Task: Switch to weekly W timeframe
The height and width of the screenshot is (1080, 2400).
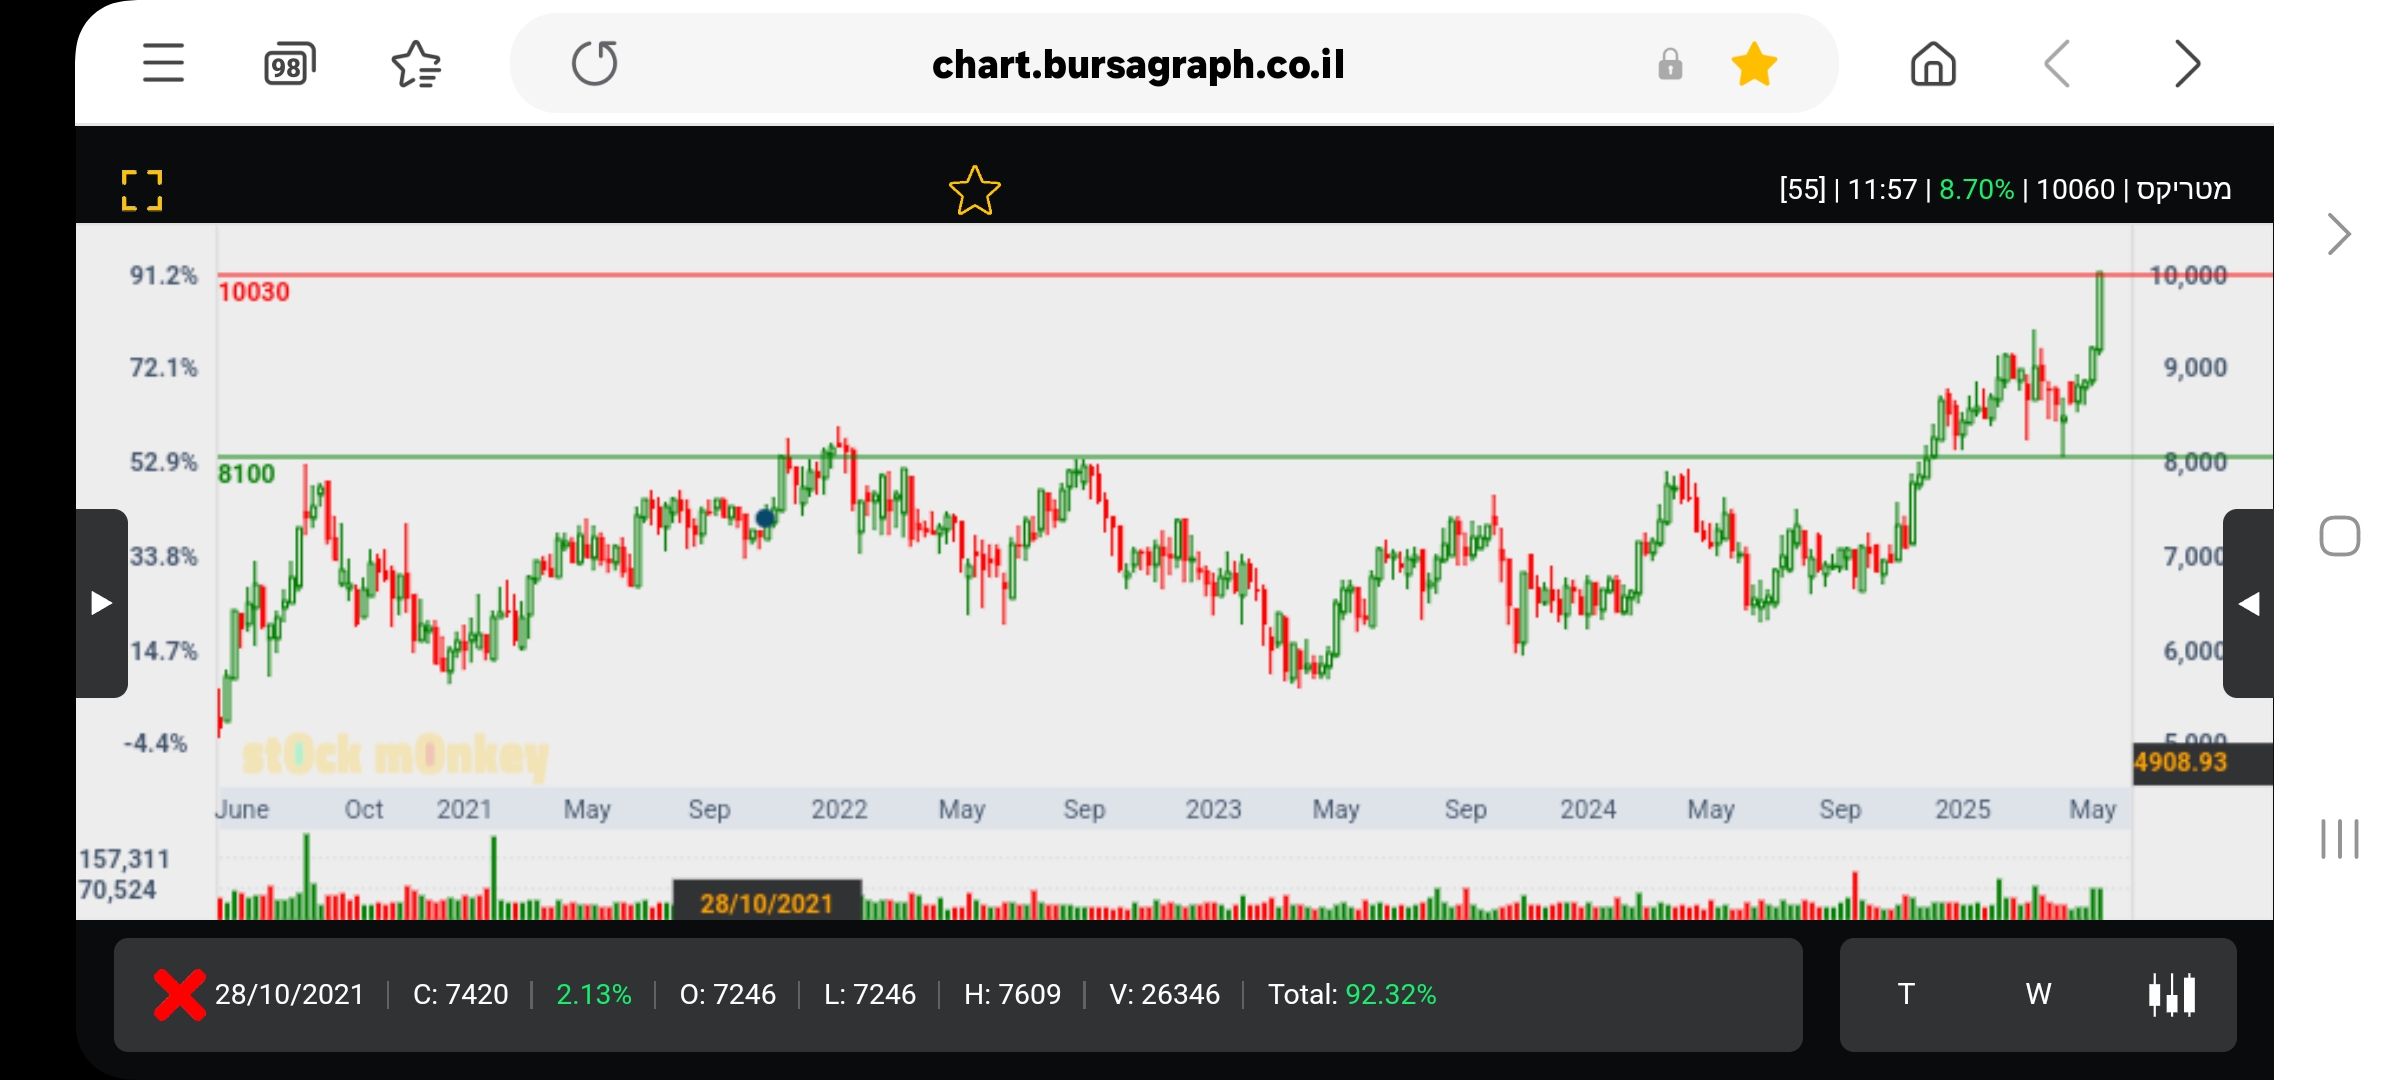Action: [x=2038, y=994]
